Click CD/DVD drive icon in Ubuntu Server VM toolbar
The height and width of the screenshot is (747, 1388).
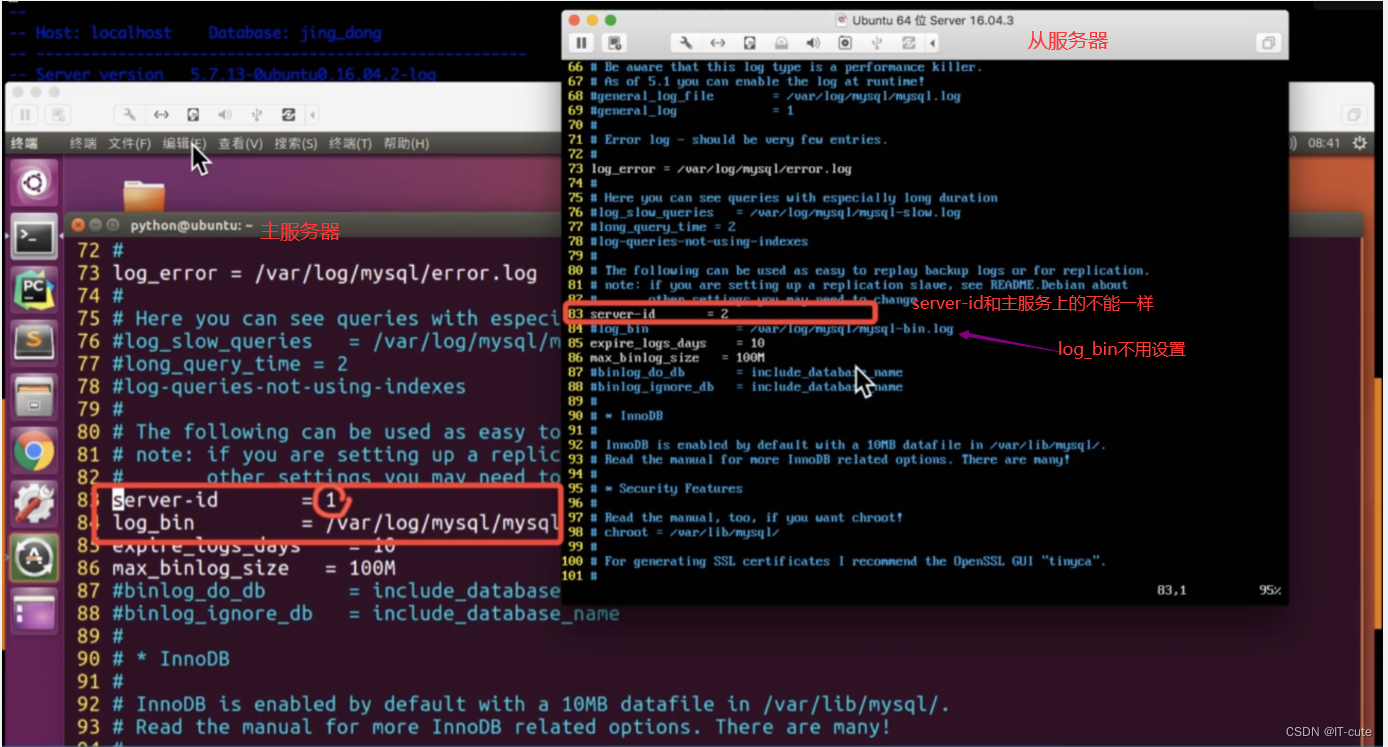click(x=781, y=43)
